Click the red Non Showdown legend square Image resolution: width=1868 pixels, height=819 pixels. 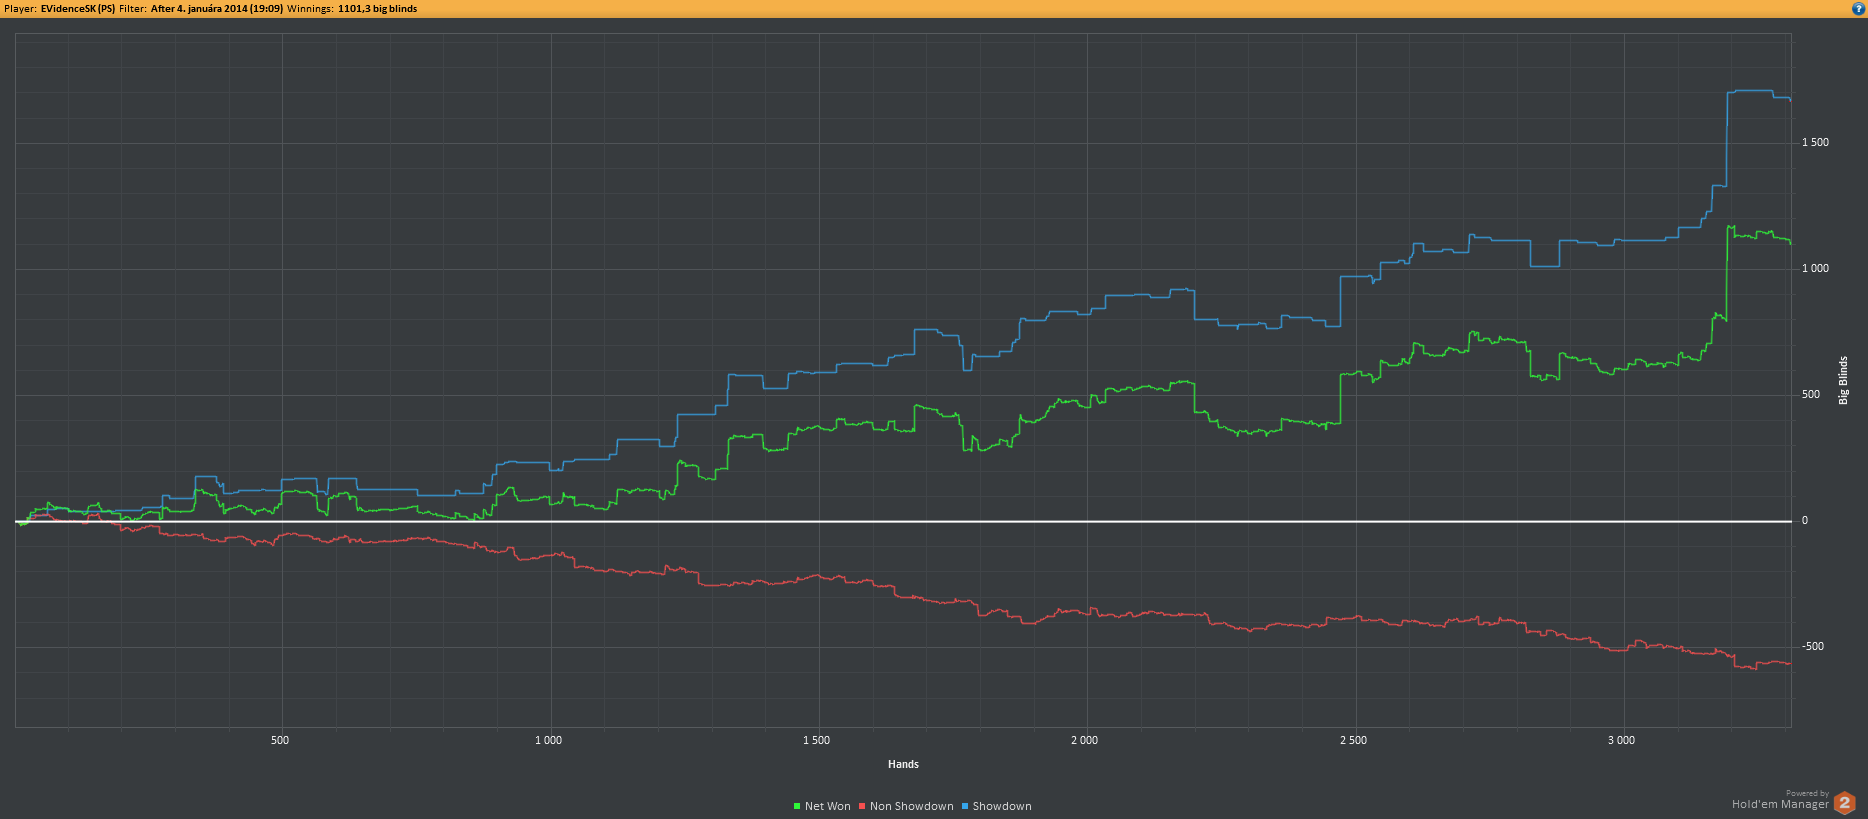coord(862,806)
